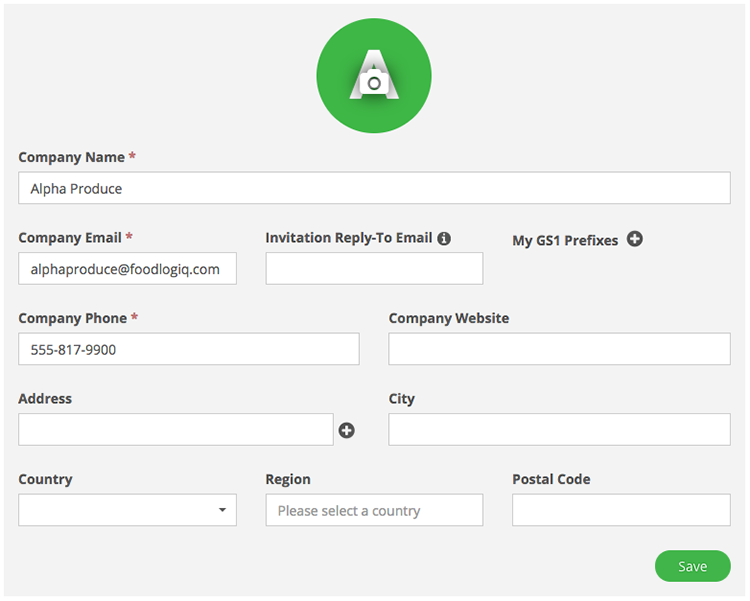
Task: Click the My GS1 Prefixes label
Action: (565, 240)
